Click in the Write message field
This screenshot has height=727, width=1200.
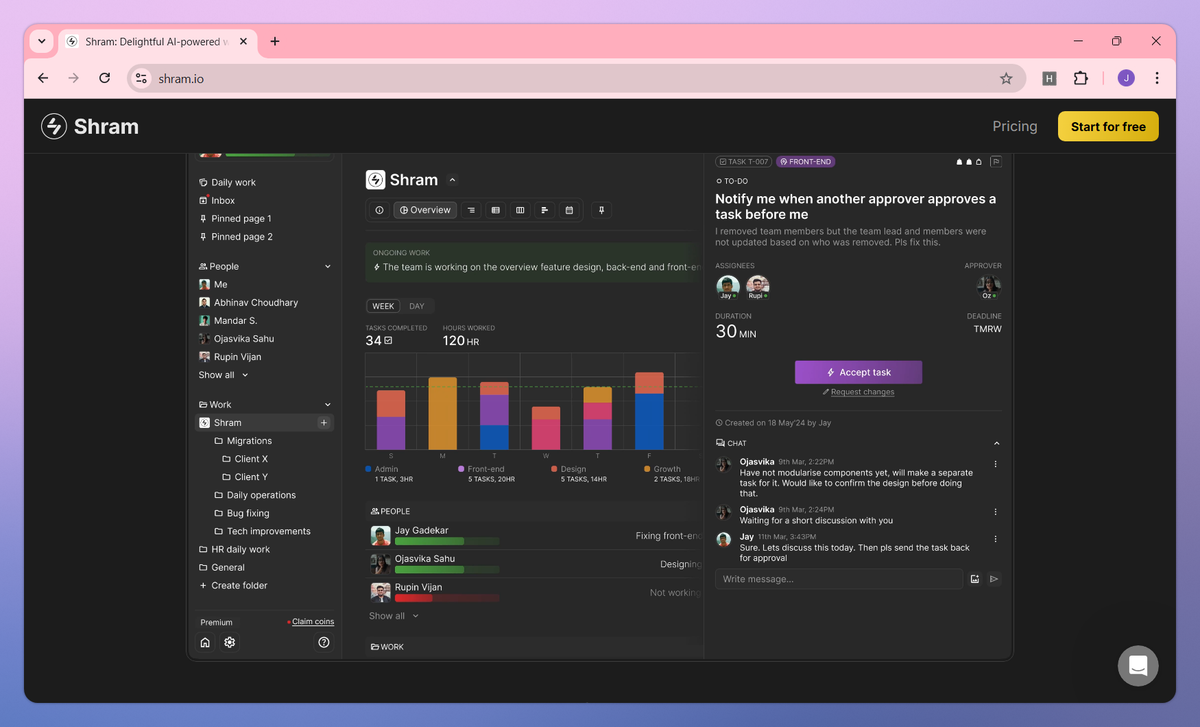coord(838,579)
